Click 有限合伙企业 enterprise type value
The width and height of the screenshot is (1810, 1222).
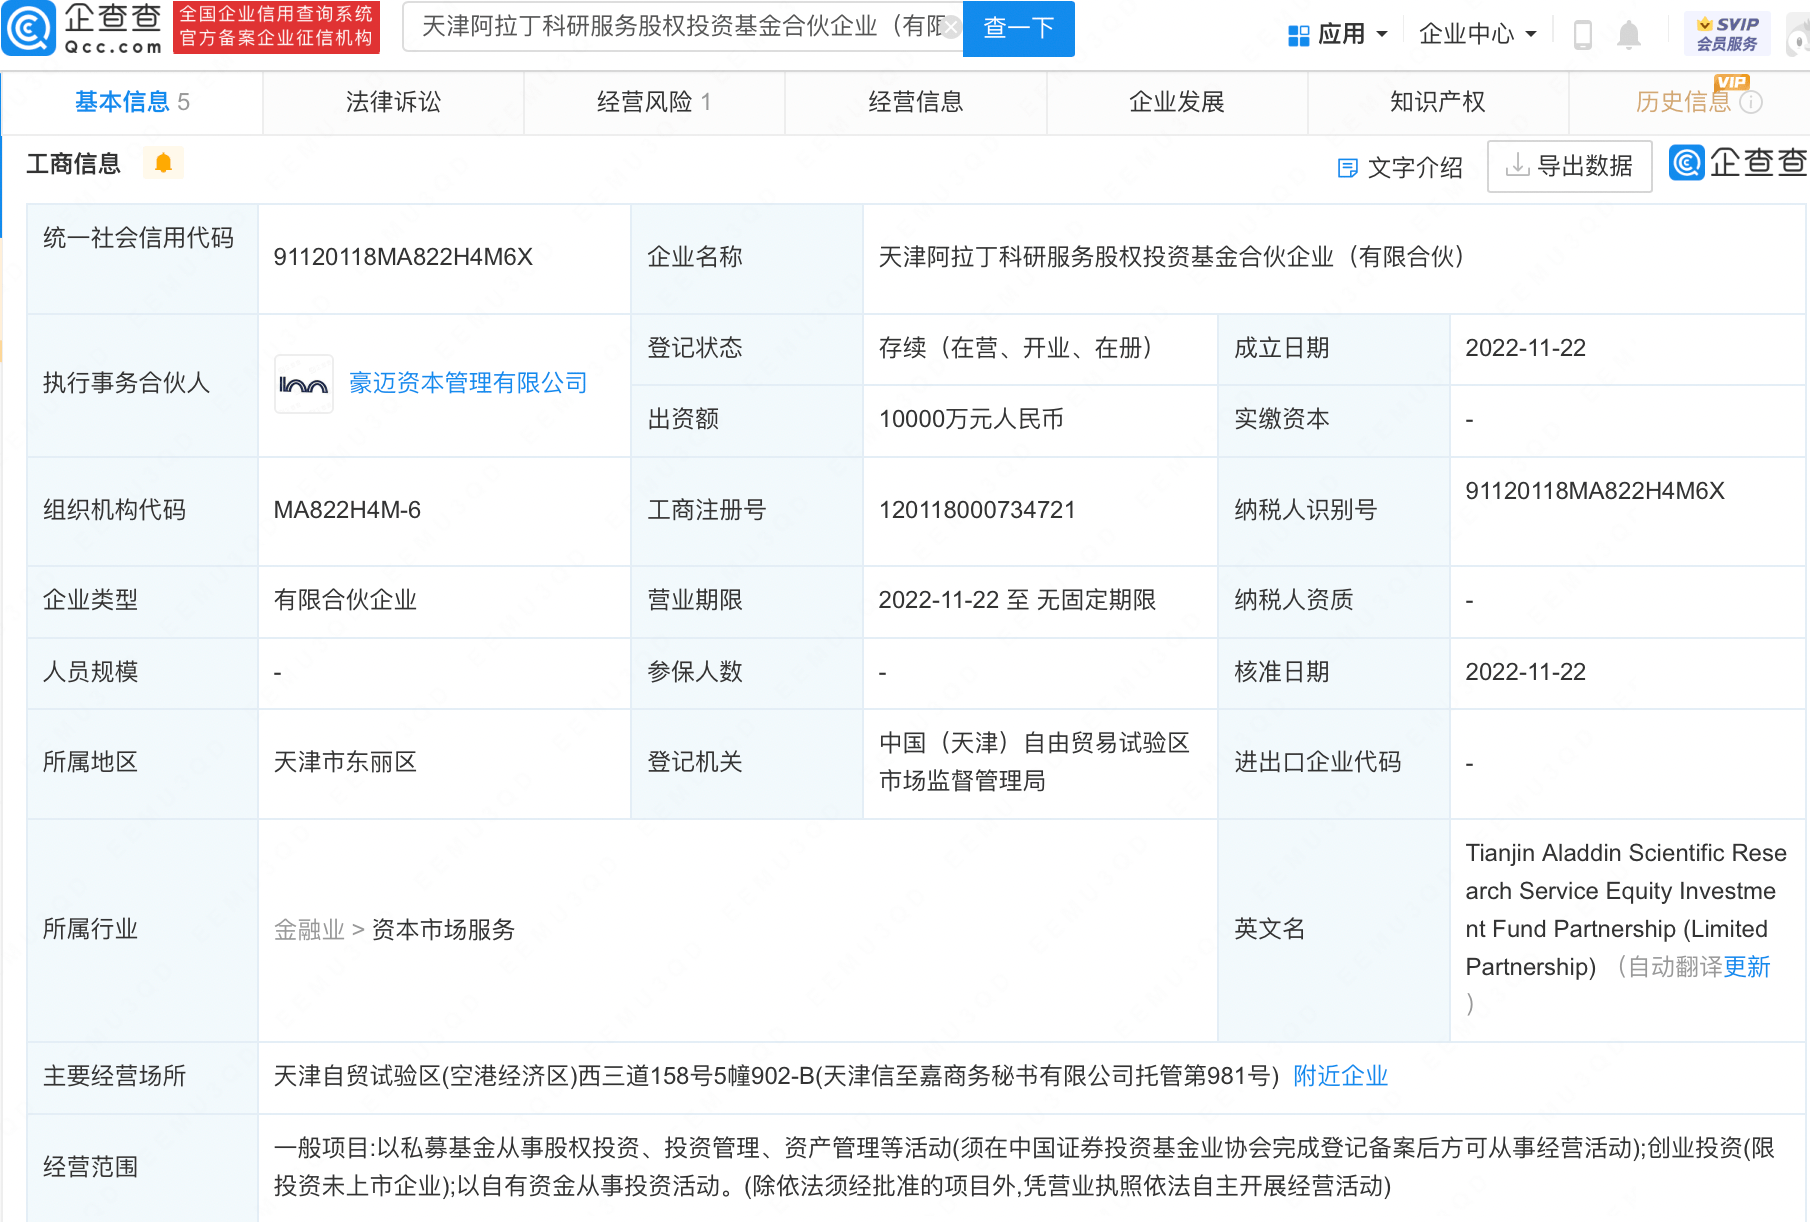point(345,600)
